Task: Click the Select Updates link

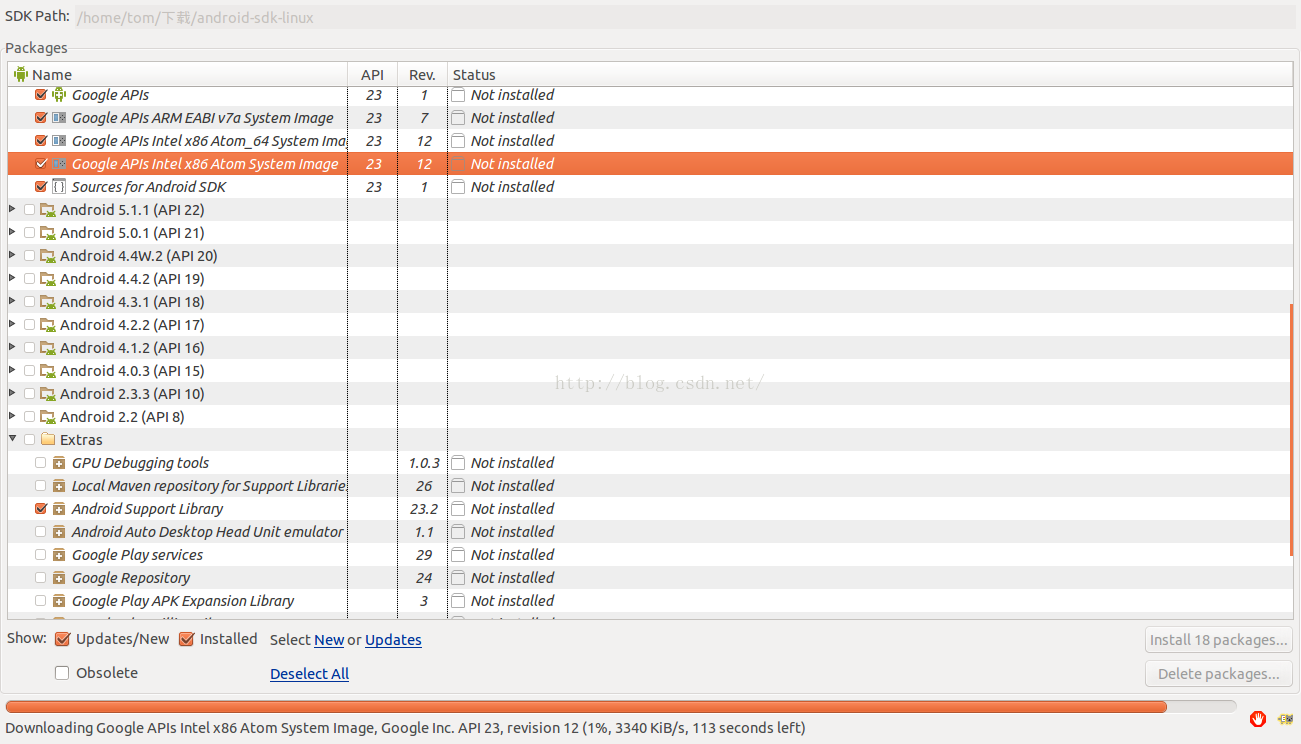Action: click(x=393, y=640)
